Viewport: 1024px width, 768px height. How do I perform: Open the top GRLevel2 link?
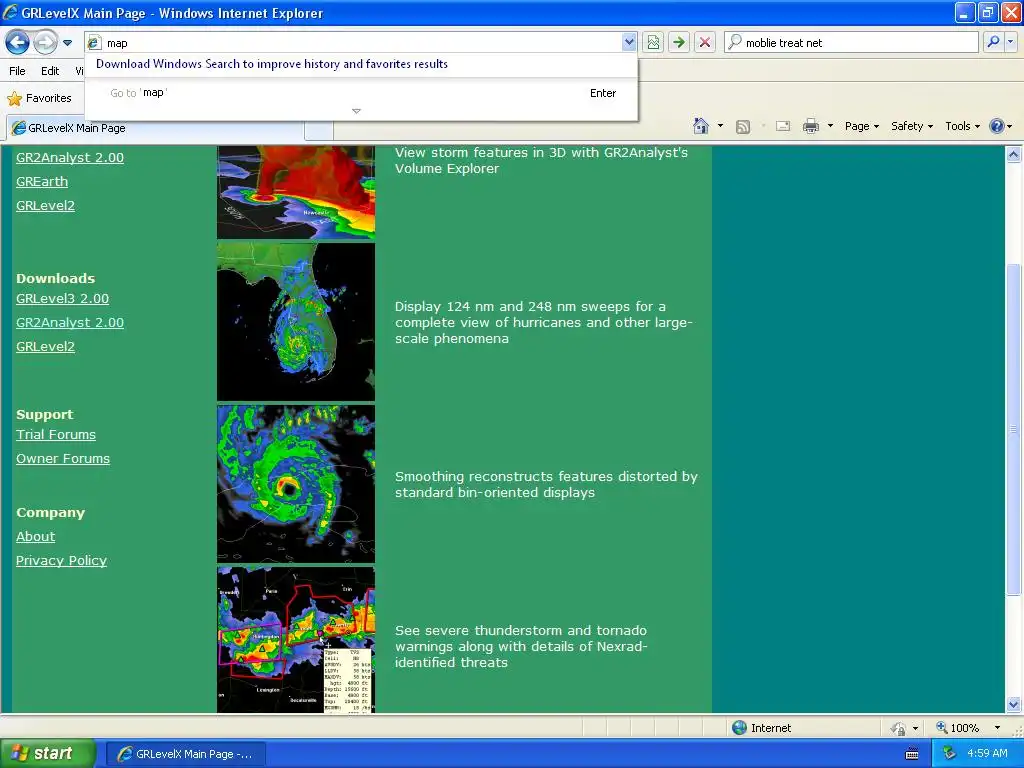45,206
